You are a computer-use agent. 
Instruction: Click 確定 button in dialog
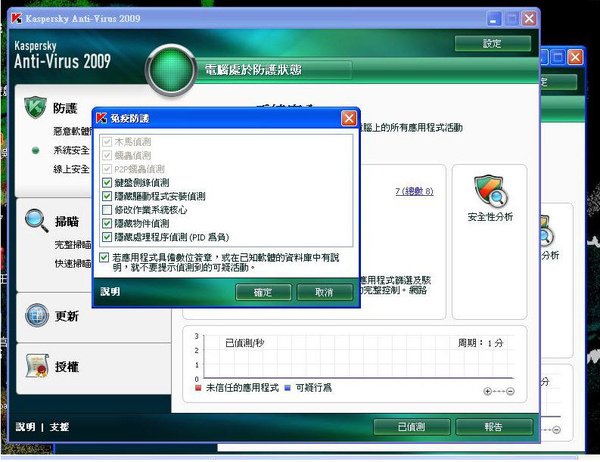click(x=263, y=292)
